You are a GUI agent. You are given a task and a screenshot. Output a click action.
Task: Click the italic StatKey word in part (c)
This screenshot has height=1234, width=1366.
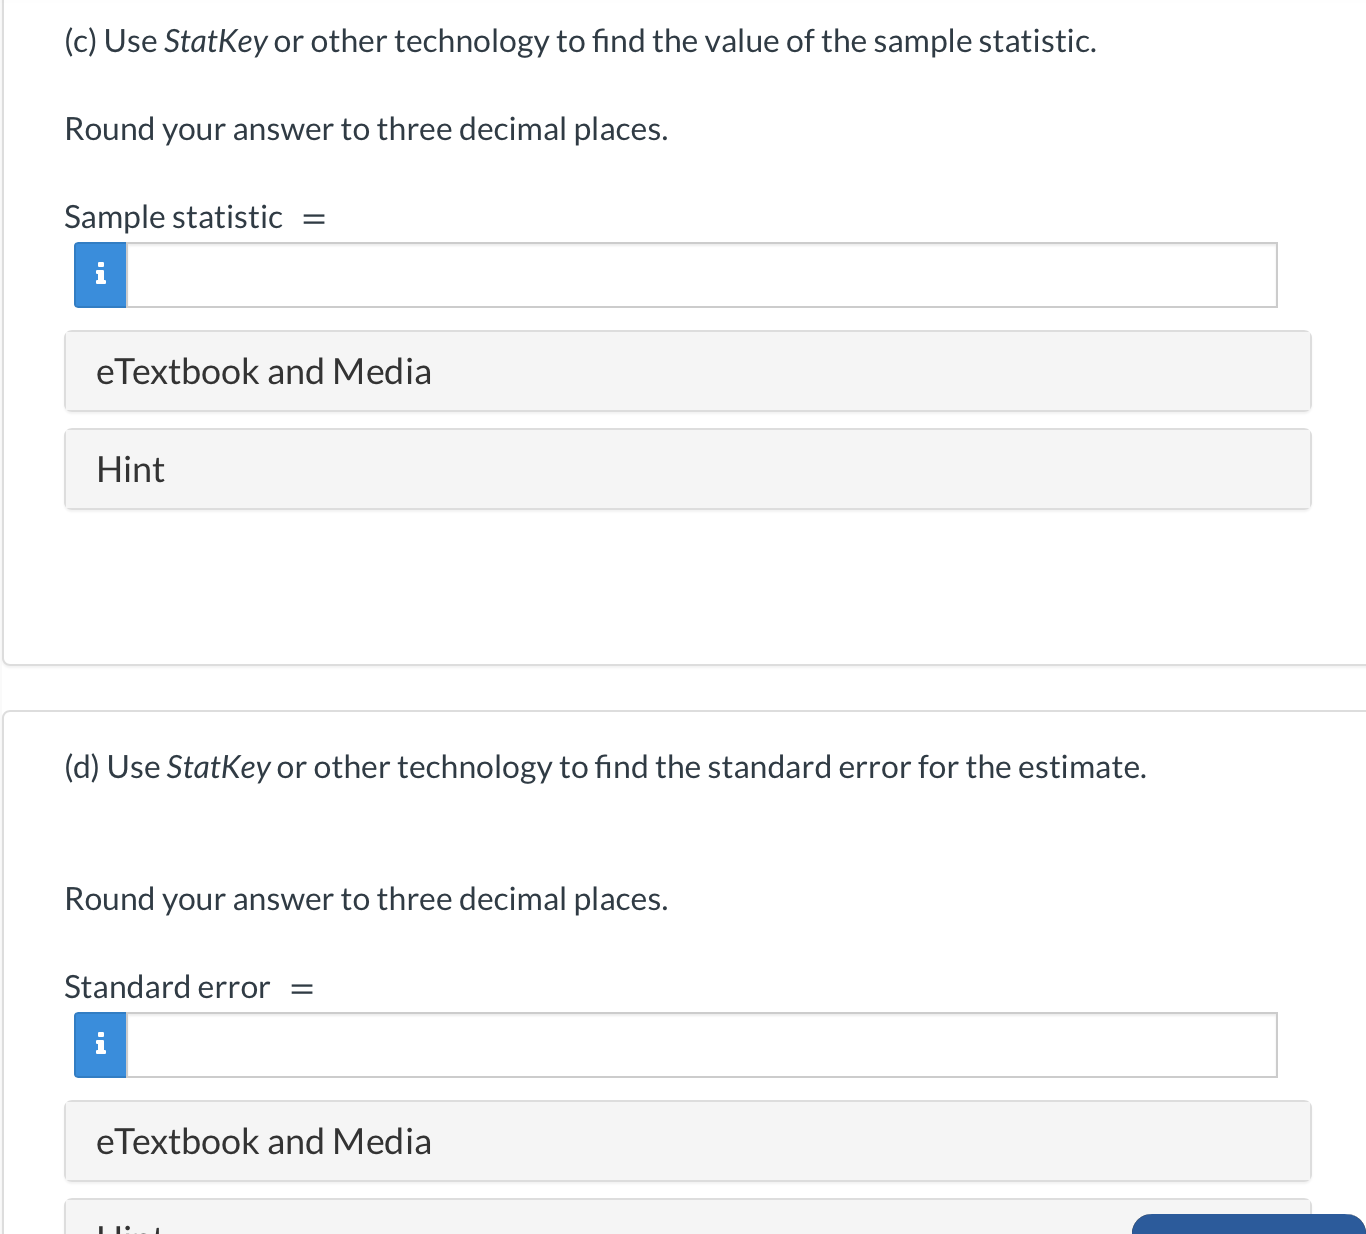pos(215,41)
